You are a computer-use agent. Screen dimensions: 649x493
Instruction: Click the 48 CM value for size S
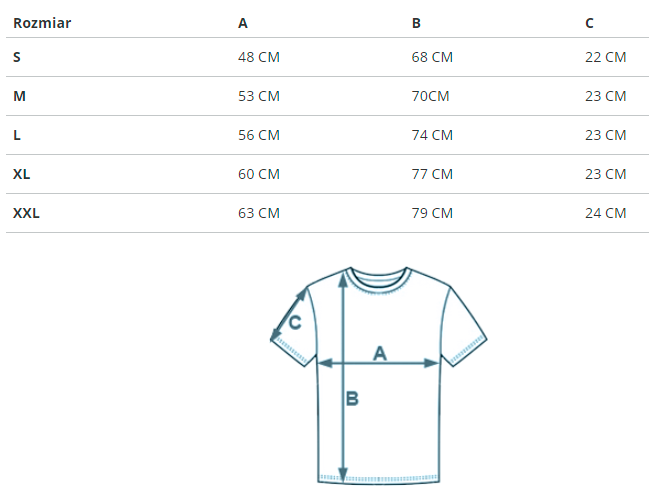(x=258, y=57)
